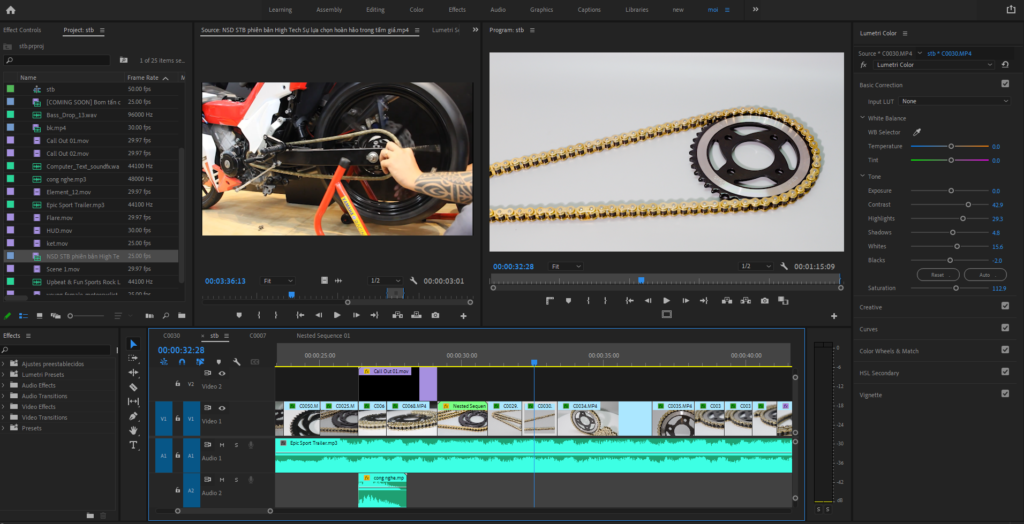Open Effect Controls panel tab

tap(22, 30)
